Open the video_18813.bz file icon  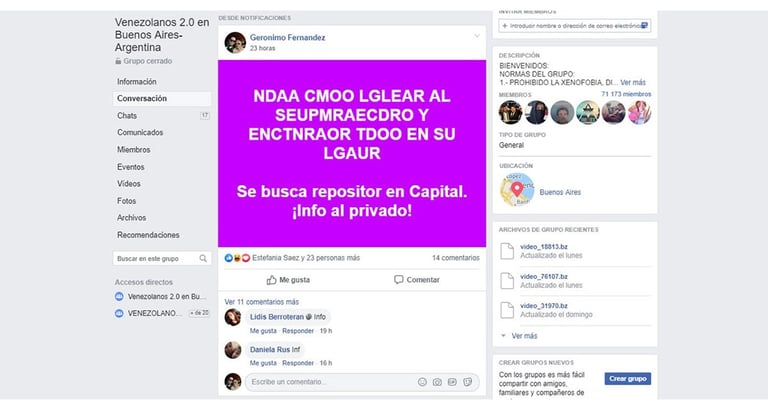(x=507, y=251)
